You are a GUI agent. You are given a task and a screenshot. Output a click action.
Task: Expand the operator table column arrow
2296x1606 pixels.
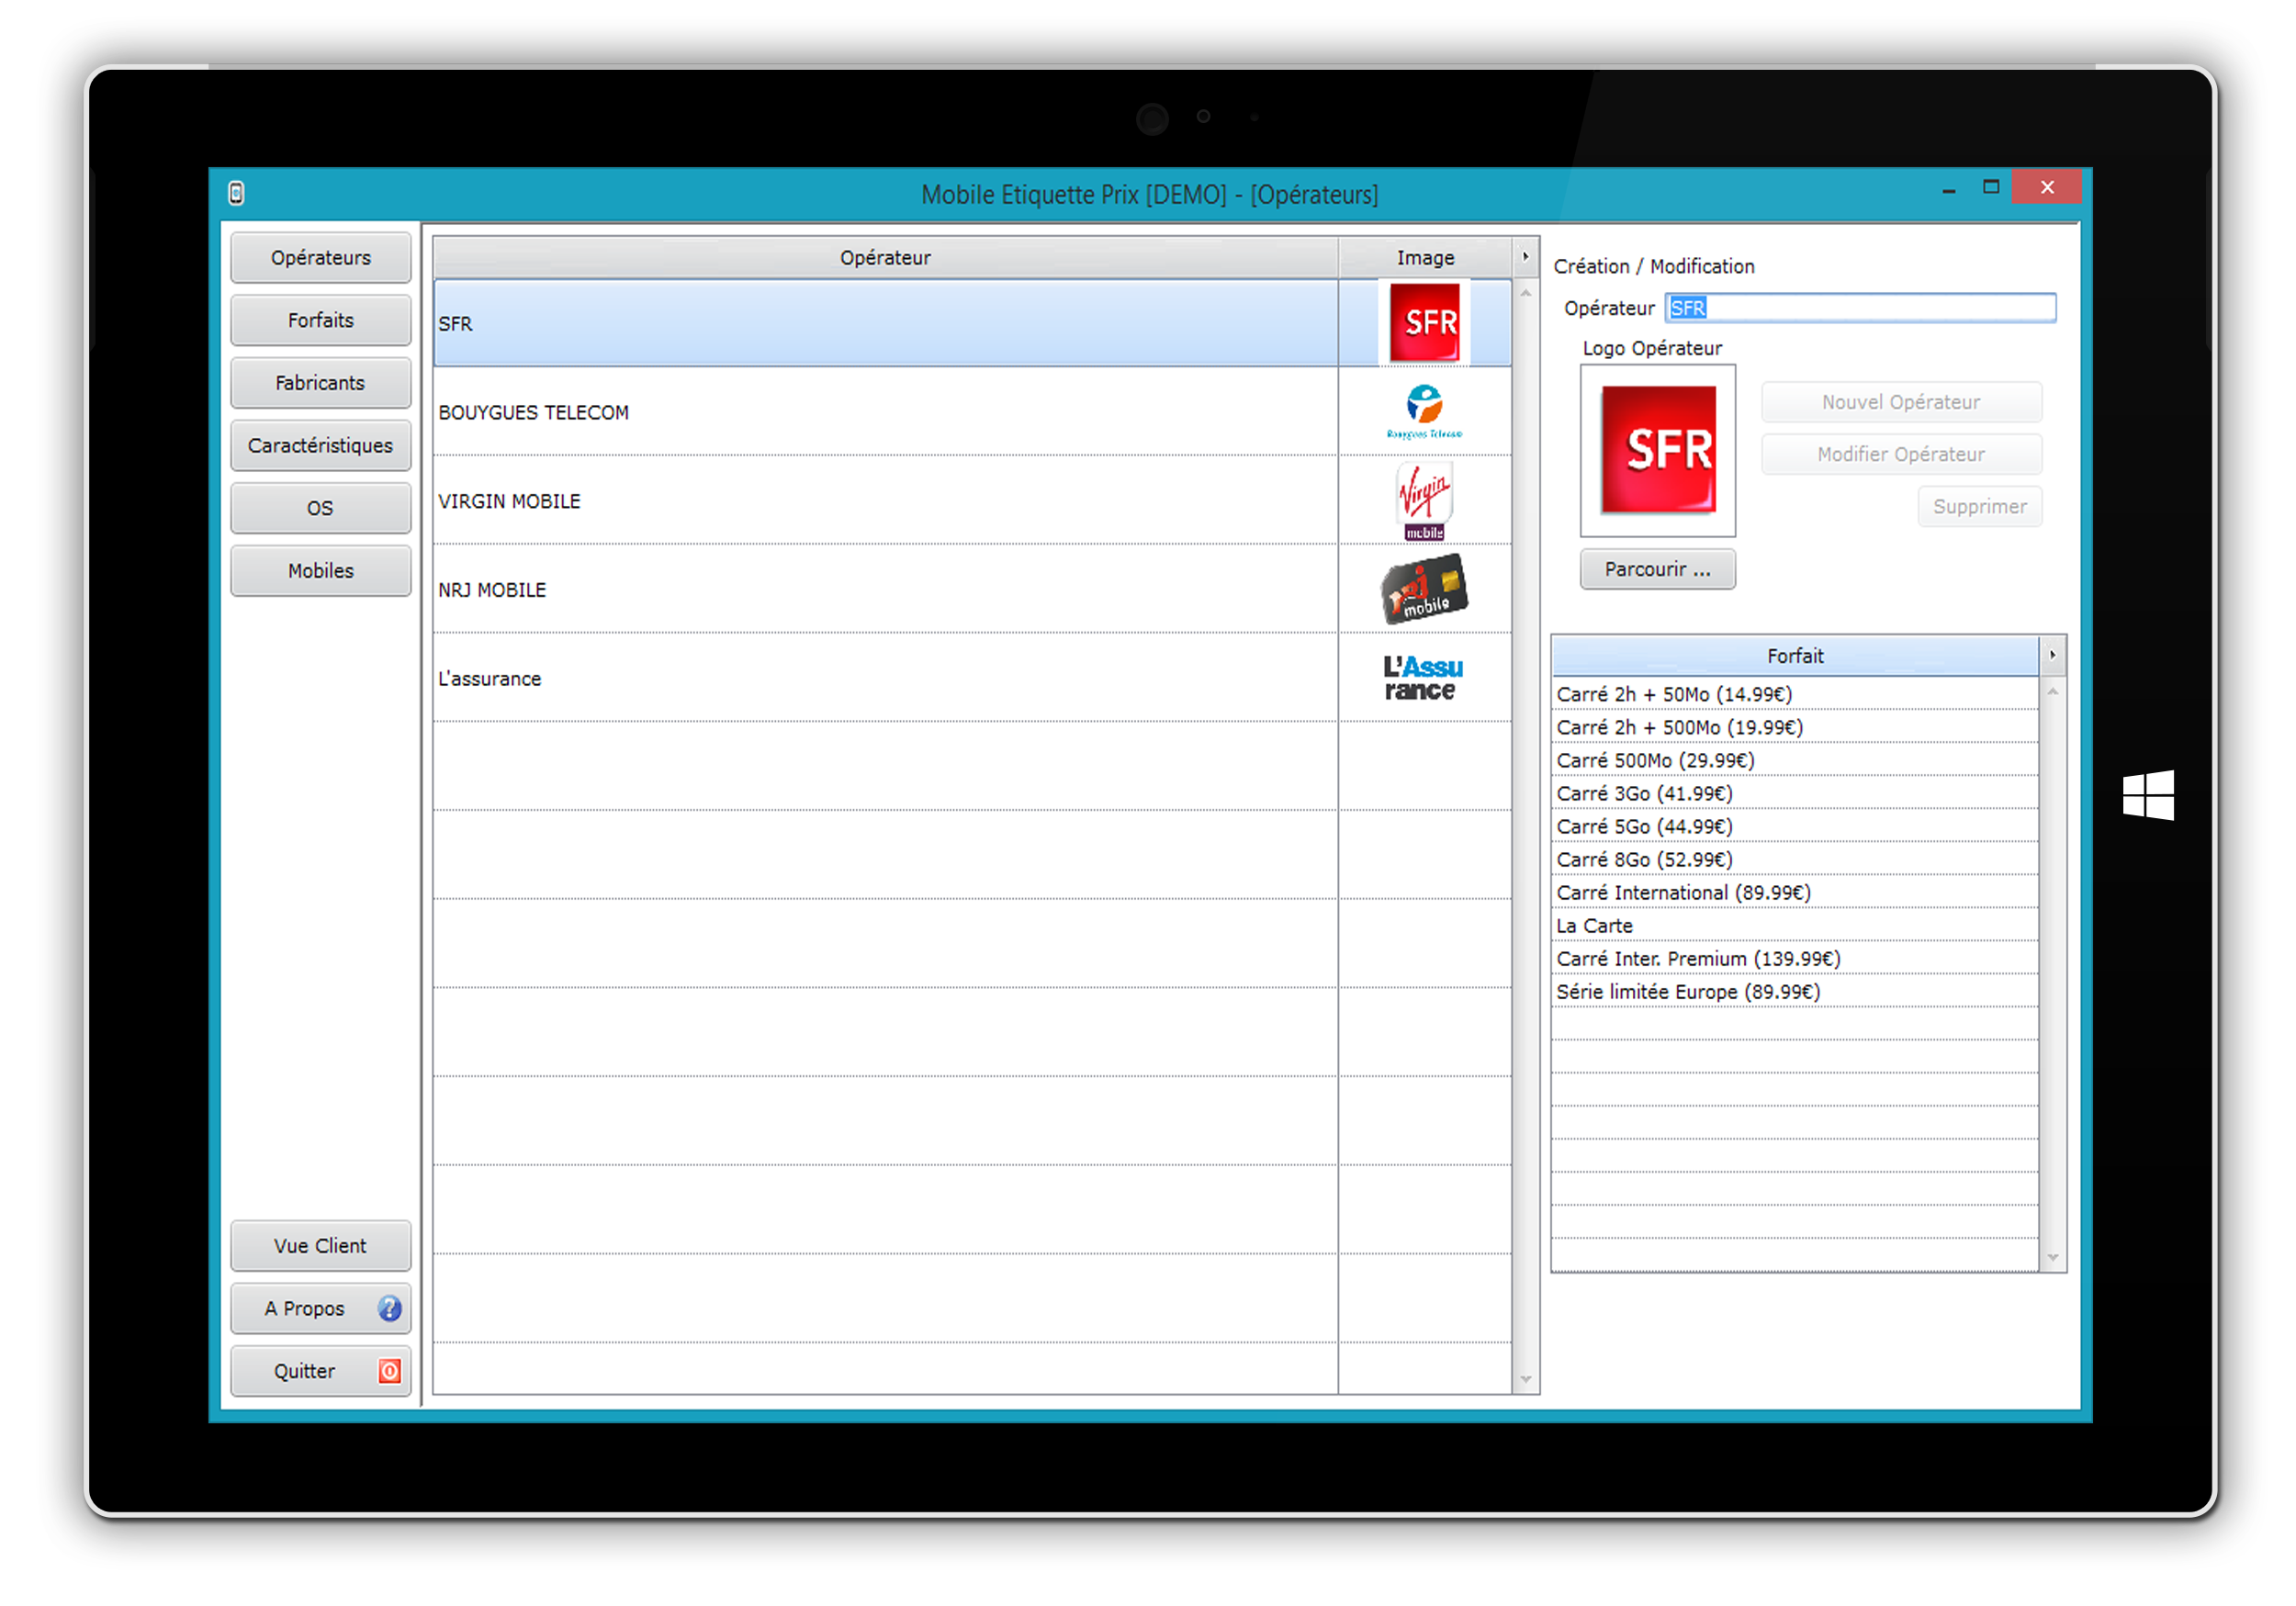point(1525,257)
